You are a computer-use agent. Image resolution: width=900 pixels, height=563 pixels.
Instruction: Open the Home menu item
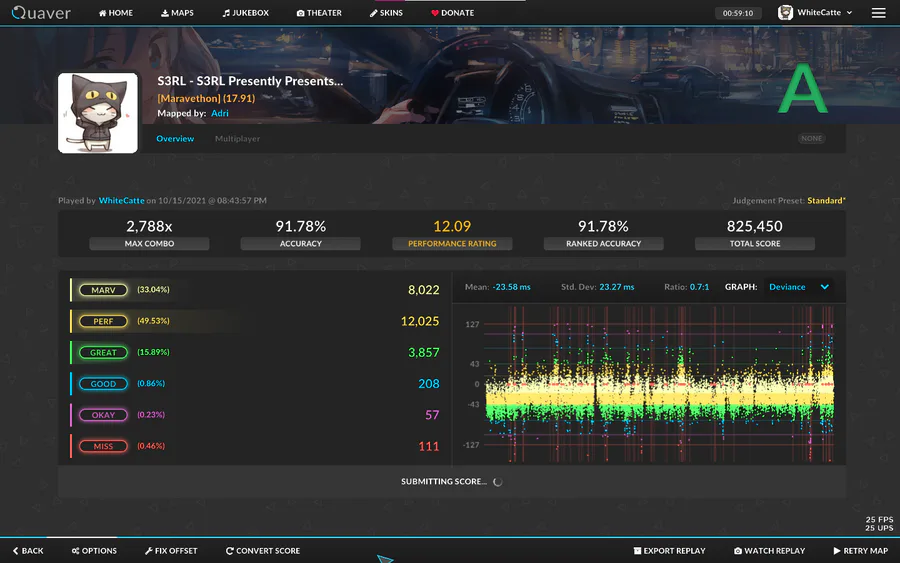point(116,13)
